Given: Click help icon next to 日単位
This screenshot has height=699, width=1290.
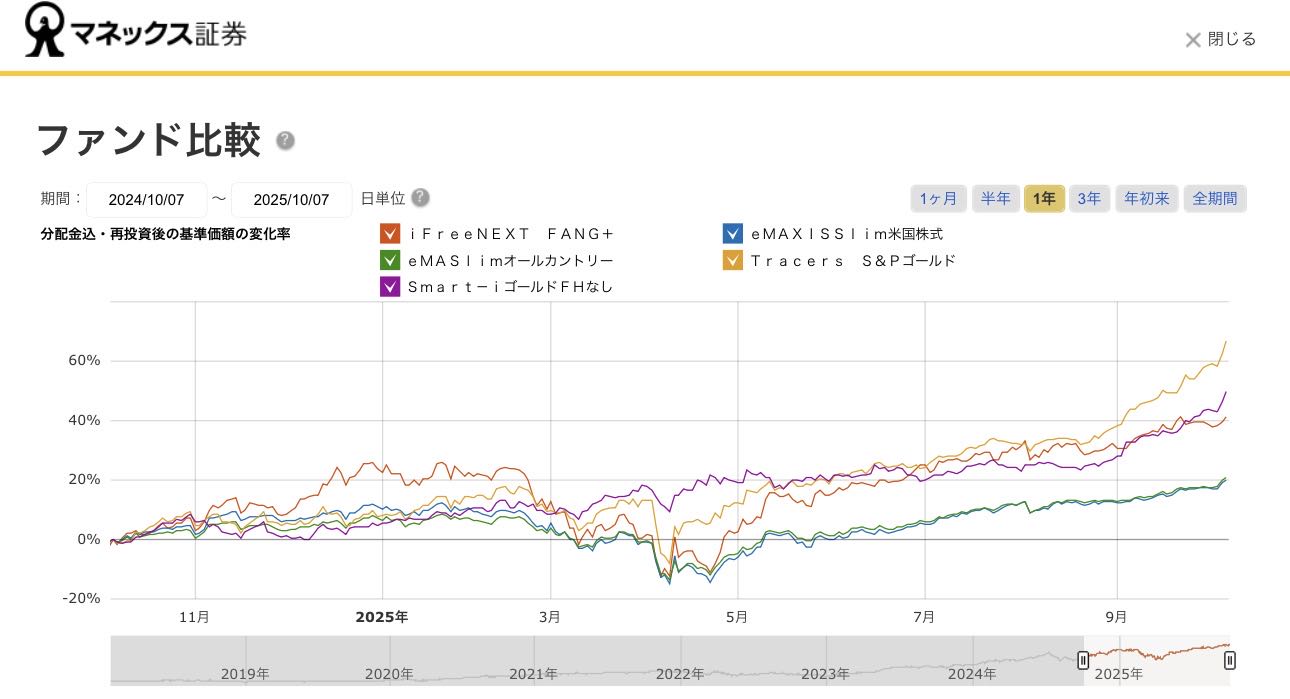Looking at the screenshot, I should click(420, 198).
